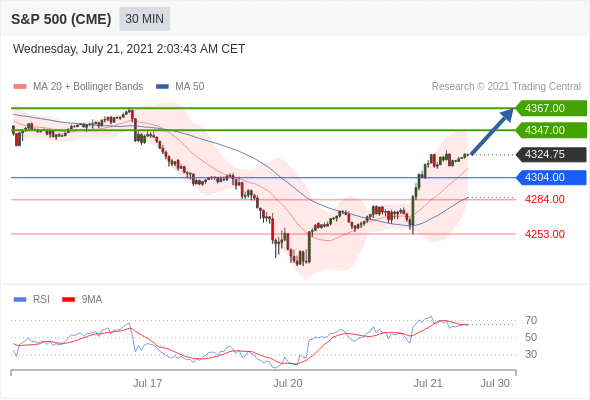
Task: Click the blue upward forecast arrow
Action: (x=492, y=131)
